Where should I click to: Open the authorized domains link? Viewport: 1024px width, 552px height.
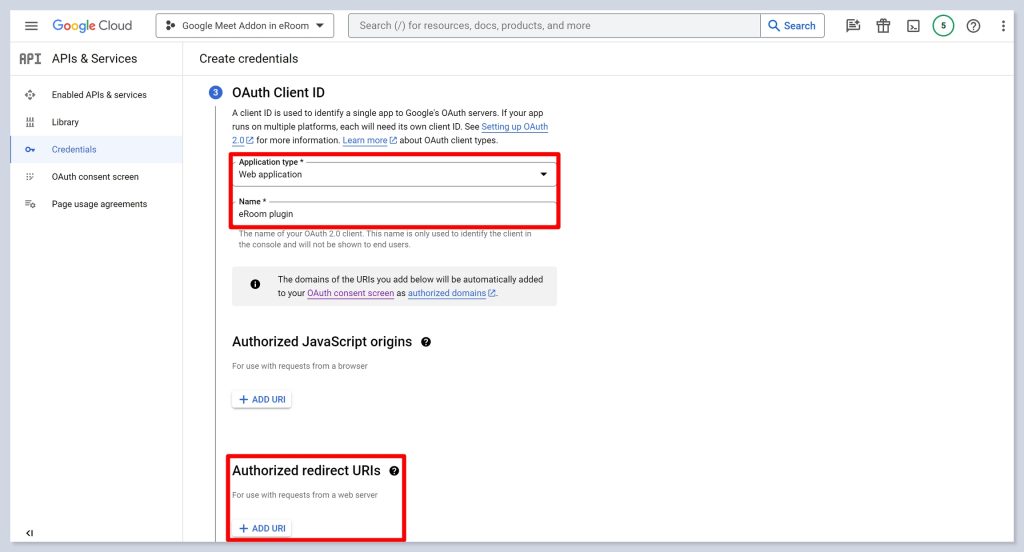447,293
